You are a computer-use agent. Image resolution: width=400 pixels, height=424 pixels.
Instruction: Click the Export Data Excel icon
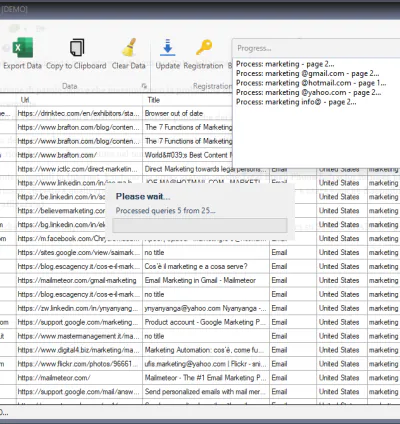coord(23,48)
